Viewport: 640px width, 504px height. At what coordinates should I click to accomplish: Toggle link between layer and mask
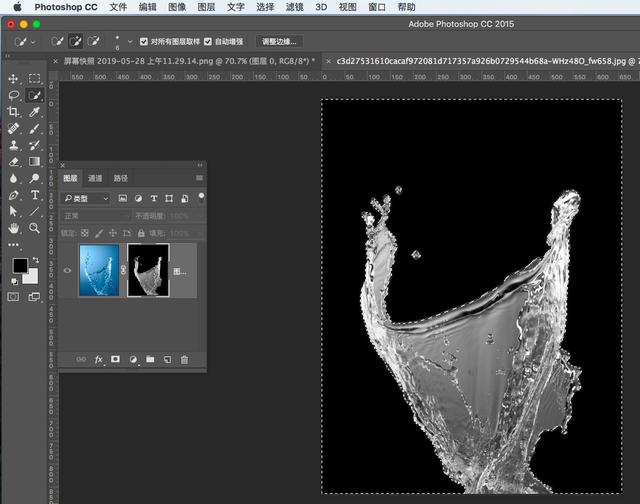coord(123,270)
